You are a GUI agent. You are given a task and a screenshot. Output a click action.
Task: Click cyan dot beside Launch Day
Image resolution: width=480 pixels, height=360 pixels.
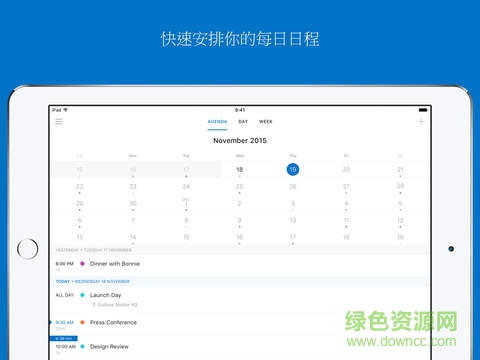coord(82,295)
